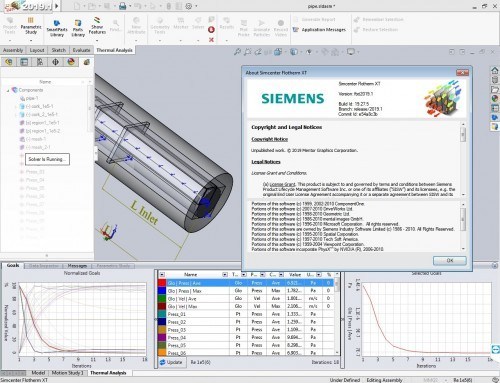Screen dimensions: 500x383
Task: Click the print icon in top toolbar
Action: point(123,6)
